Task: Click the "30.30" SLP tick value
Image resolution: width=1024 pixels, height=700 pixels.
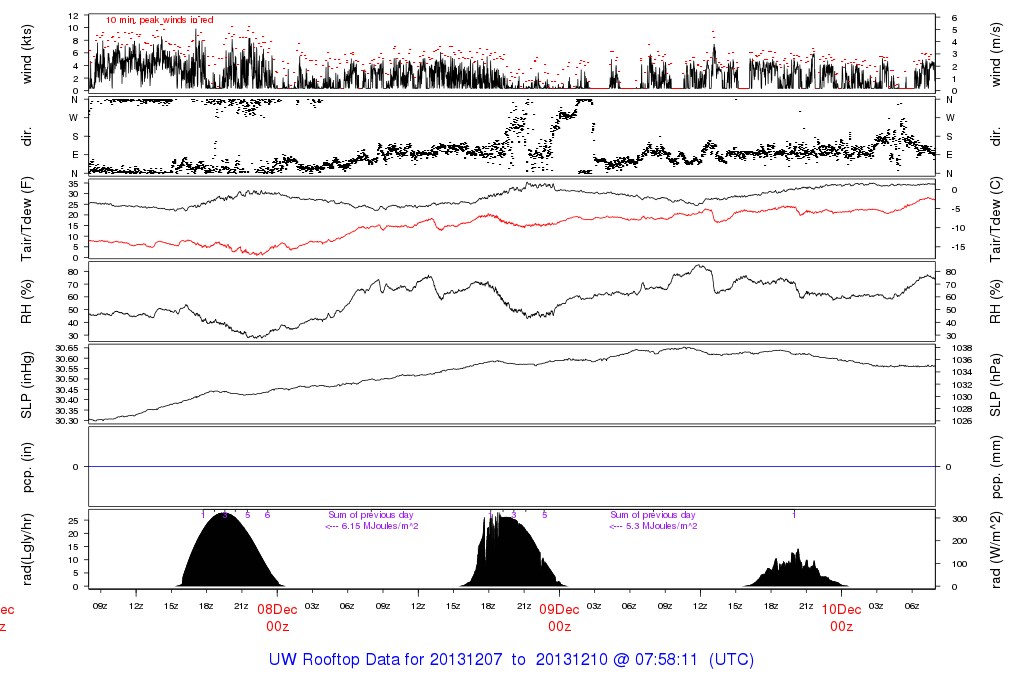Action: tap(67, 421)
